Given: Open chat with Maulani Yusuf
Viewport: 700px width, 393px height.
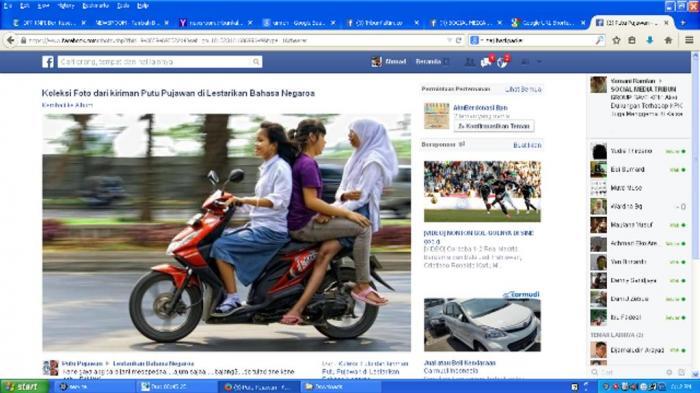Looking at the screenshot, I should (638, 225).
